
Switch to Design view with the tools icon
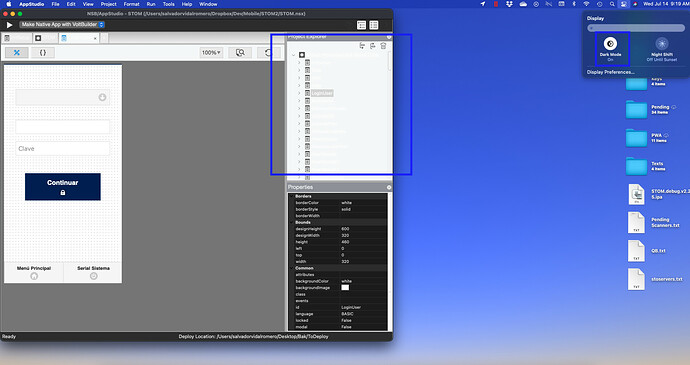(x=17, y=53)
